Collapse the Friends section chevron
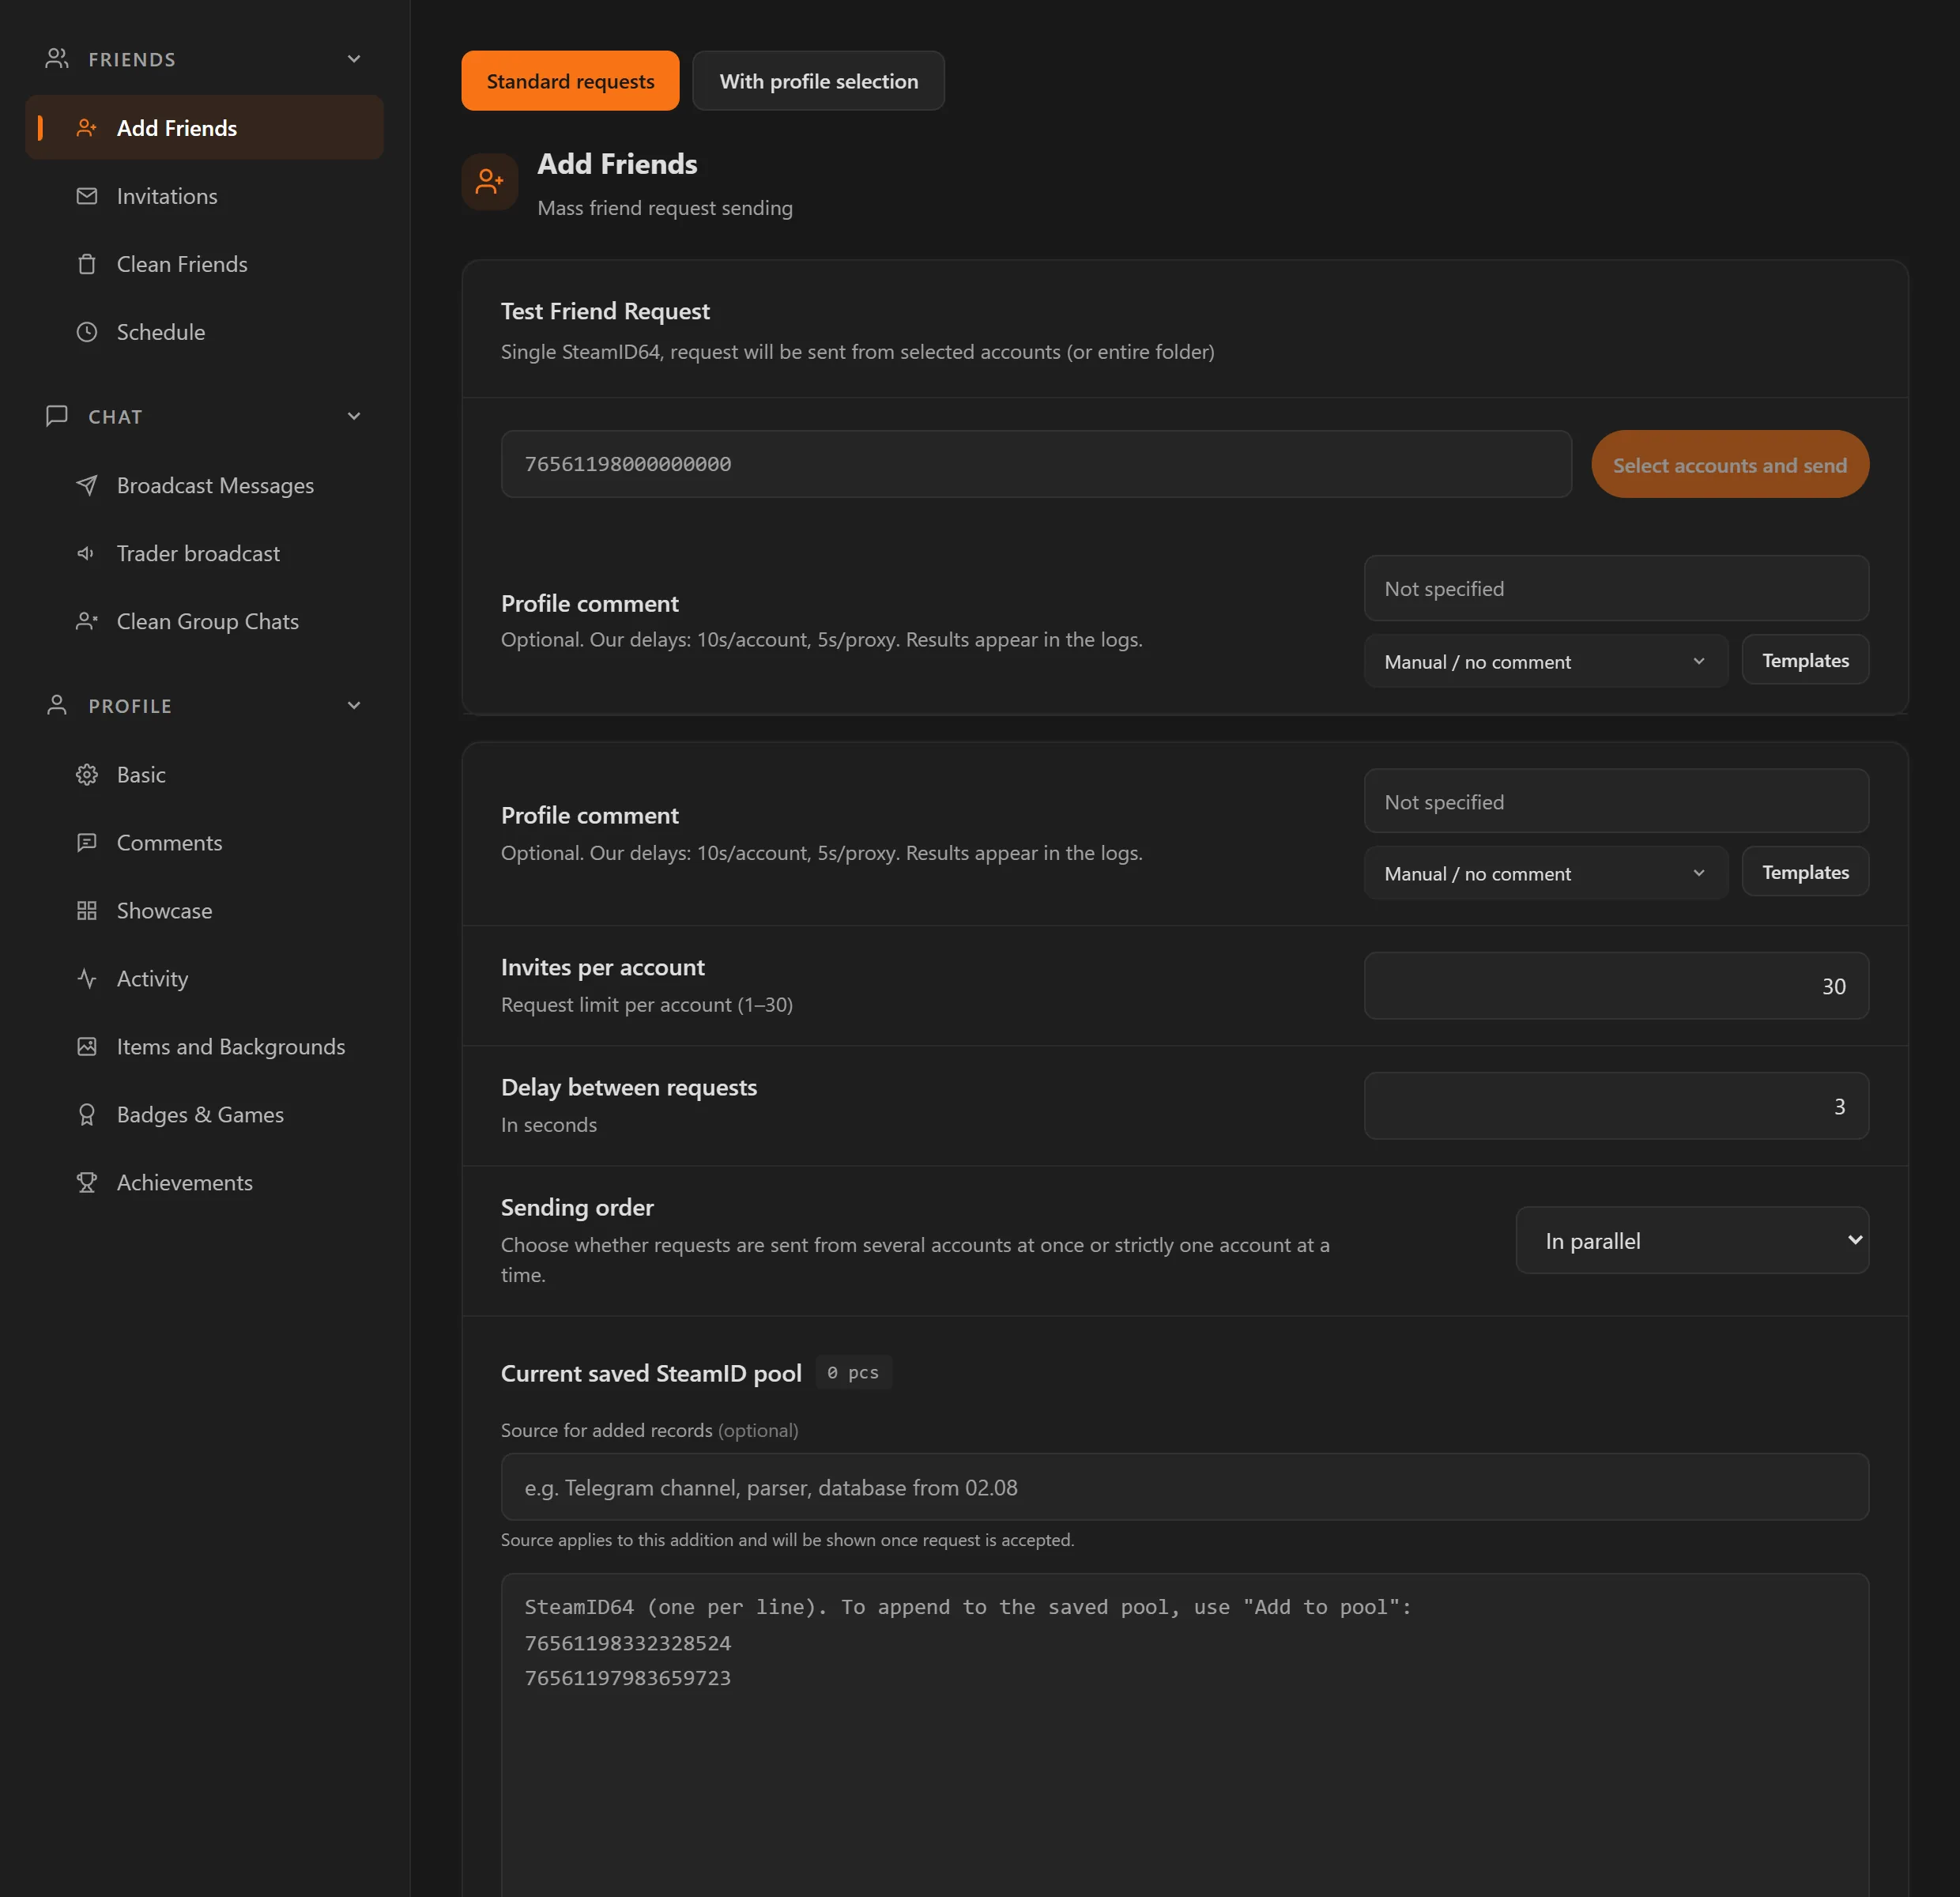Image resolution: width=1960 pixels, height=1897 pixels. pos(354,59)
